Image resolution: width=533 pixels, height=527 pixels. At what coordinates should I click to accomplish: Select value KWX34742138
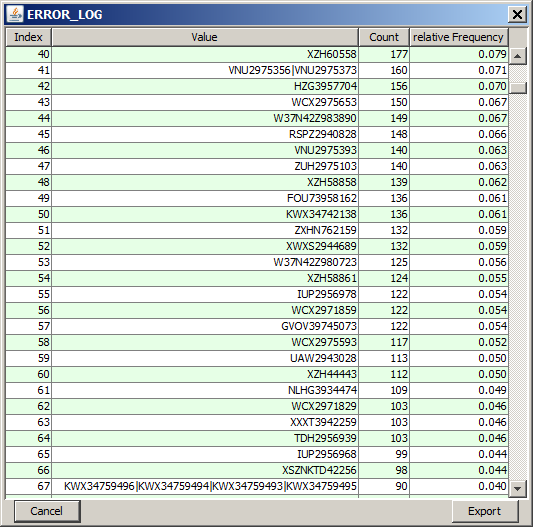pos(205,214)
